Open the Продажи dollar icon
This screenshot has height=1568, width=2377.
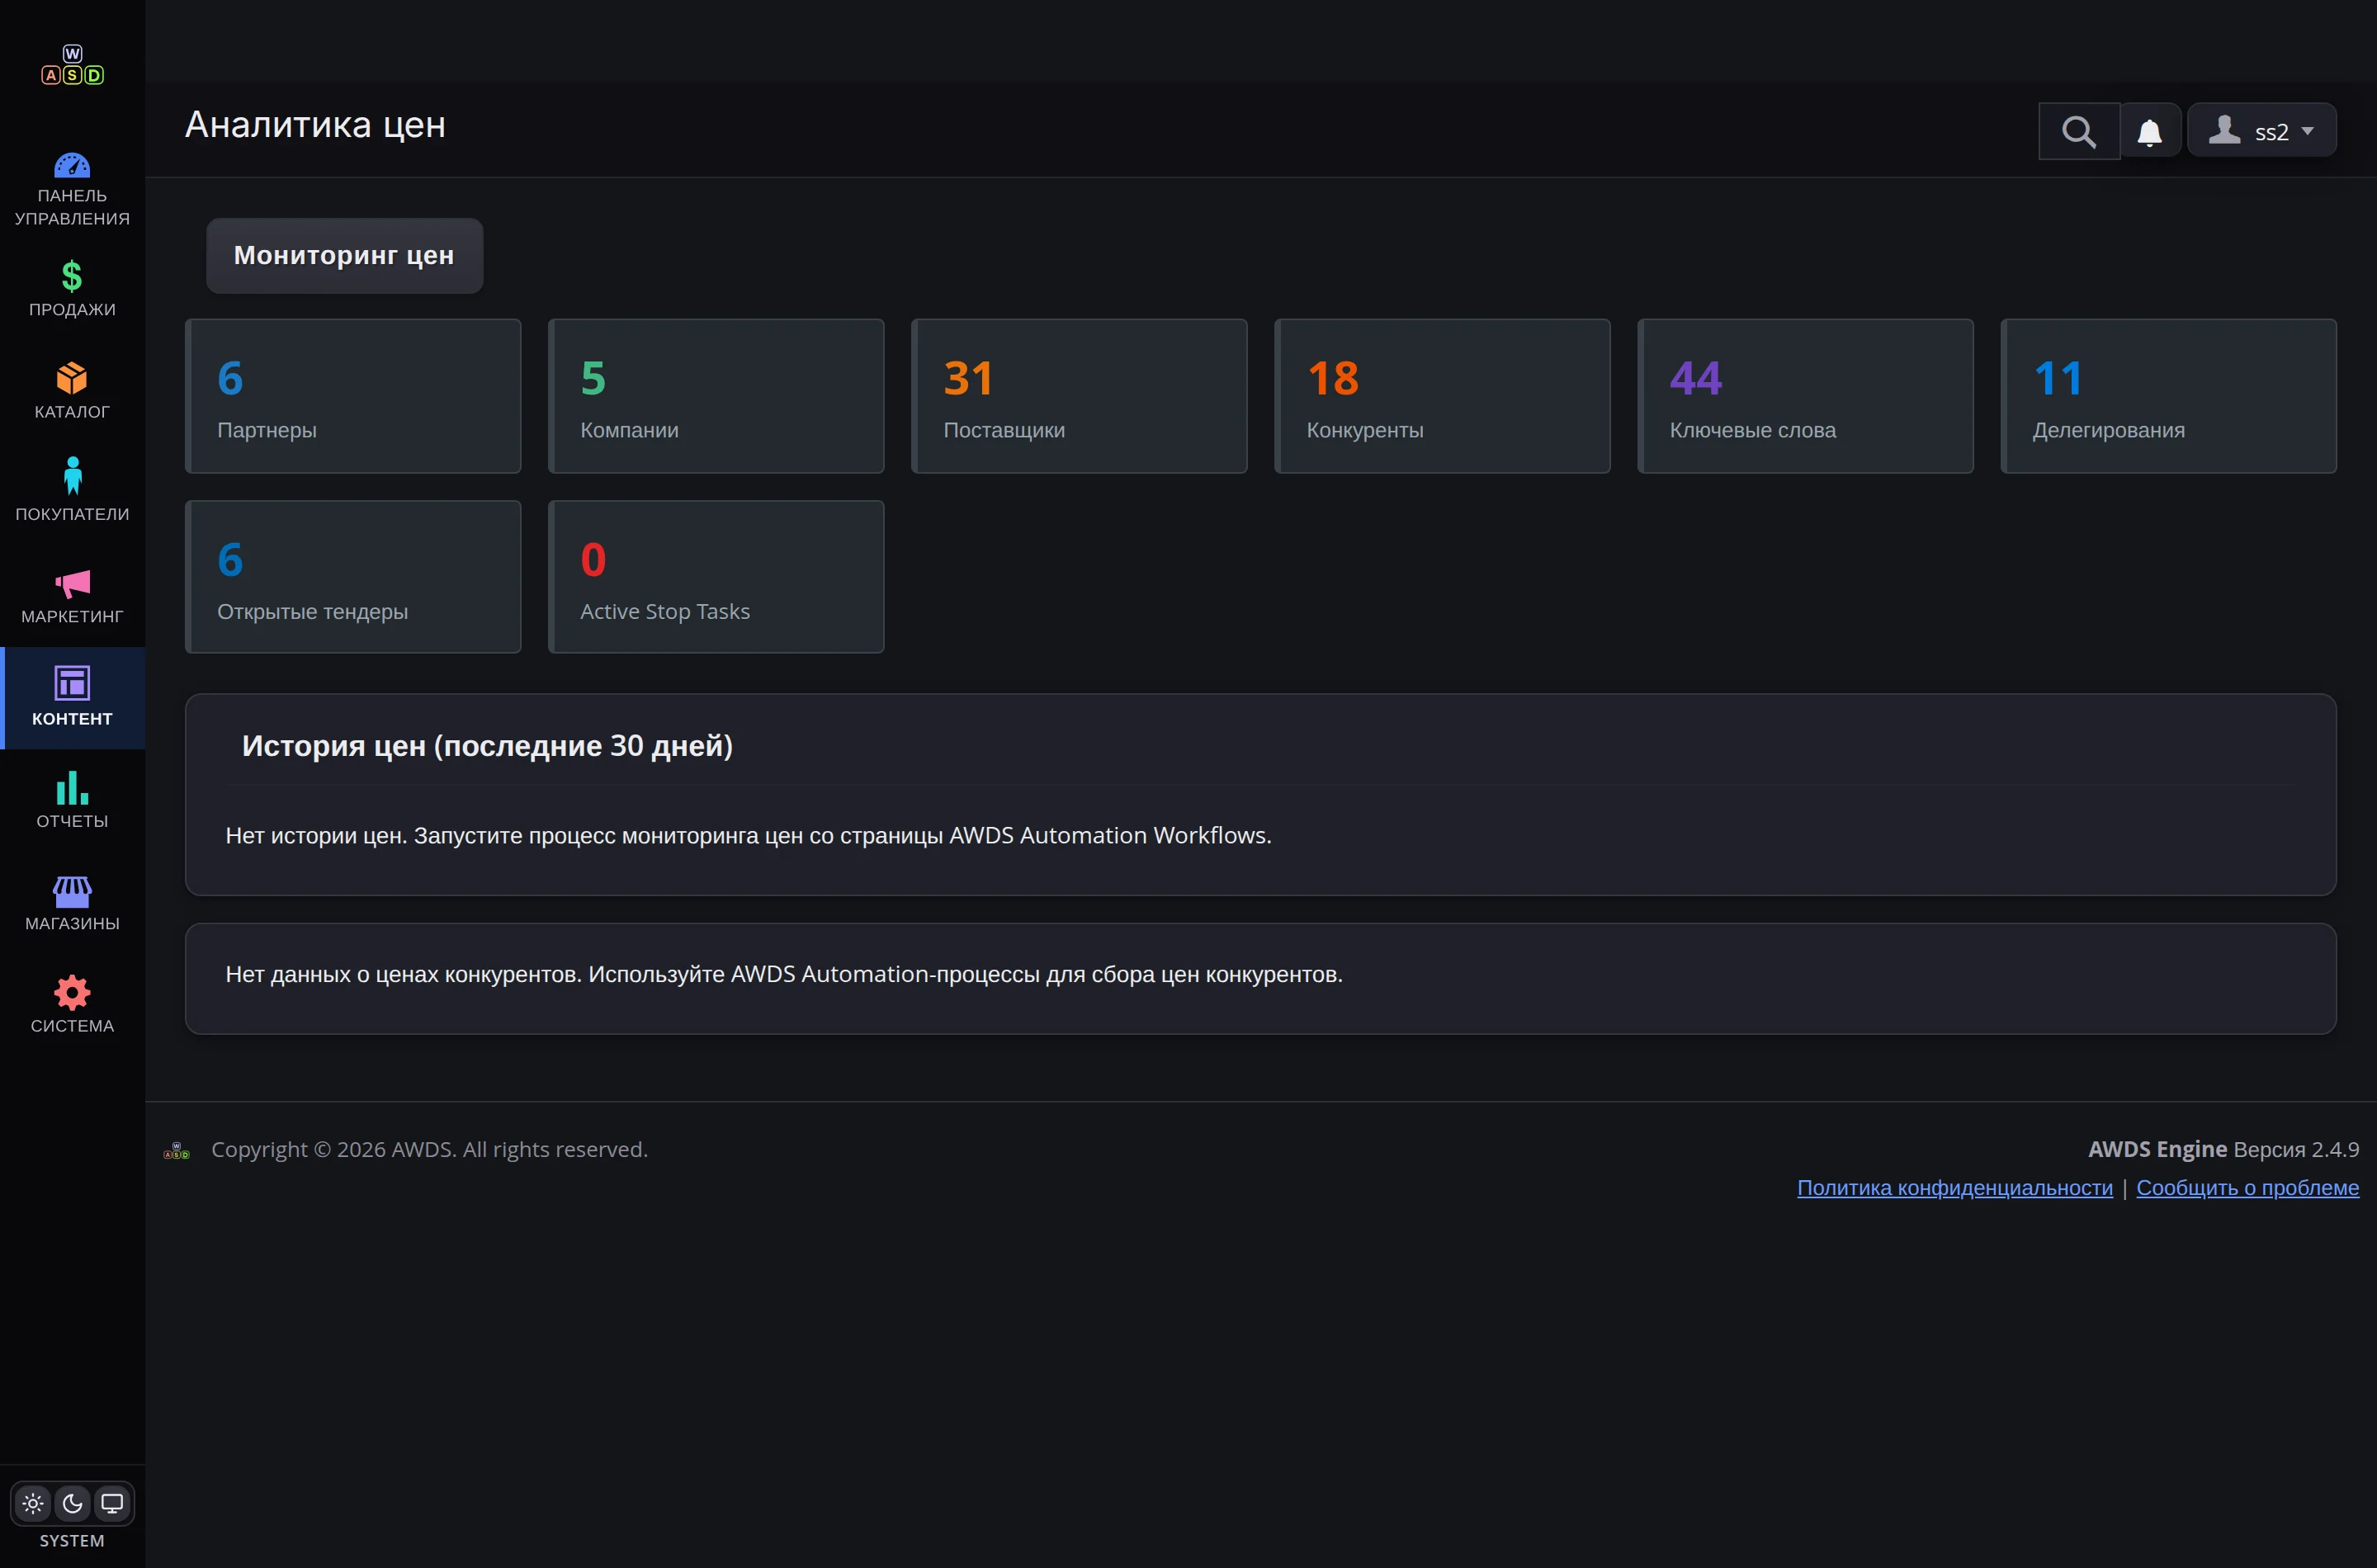pos(72,276)
